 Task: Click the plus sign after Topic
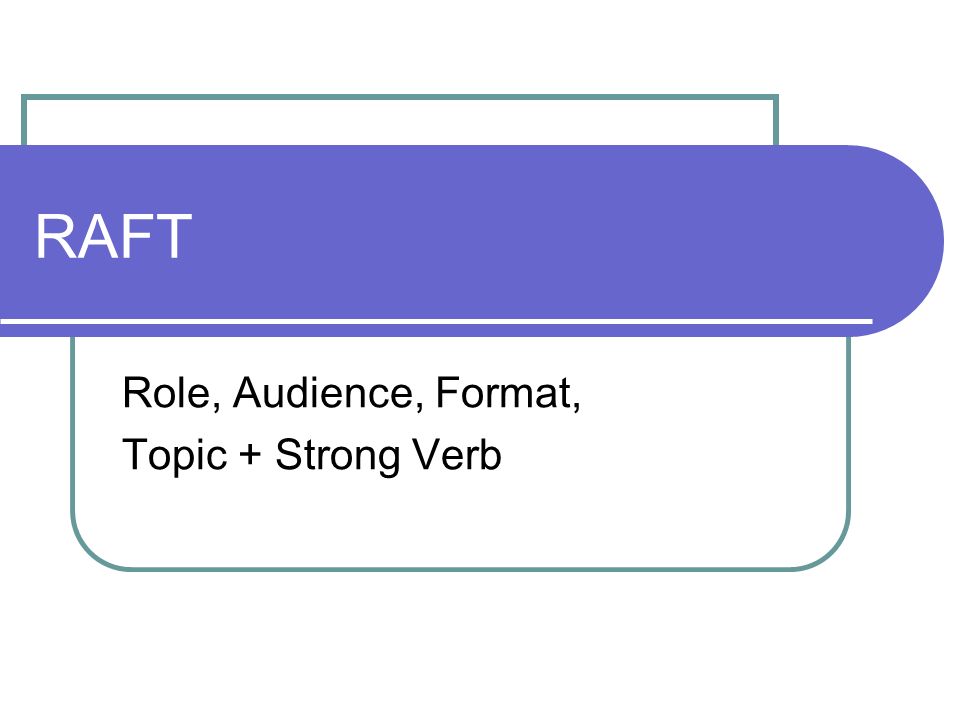[x=250, y=456]
